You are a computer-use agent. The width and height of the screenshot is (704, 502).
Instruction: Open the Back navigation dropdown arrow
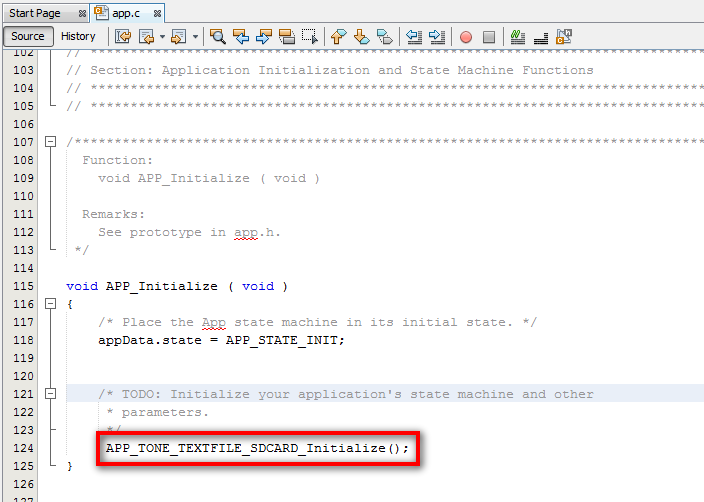(164, 37)
